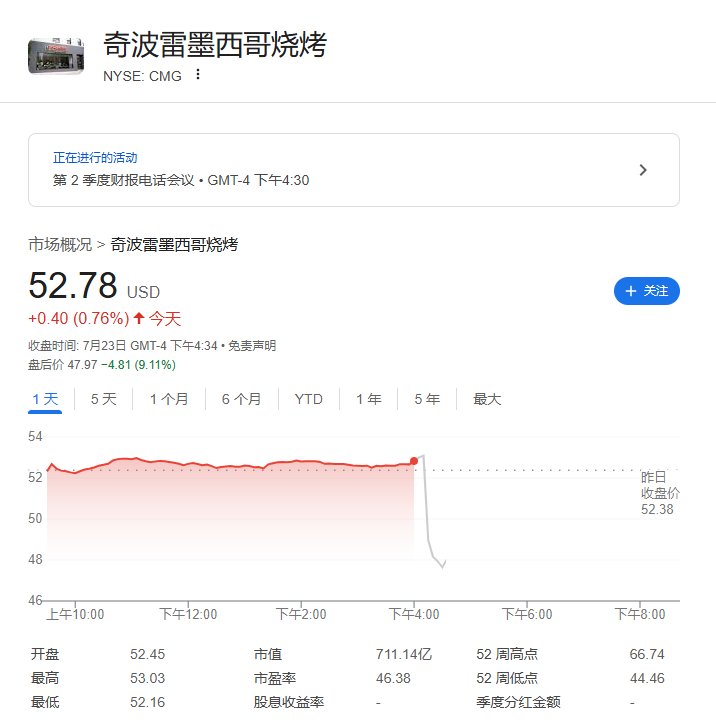This screenshot has height=724, width=716.
Task: Switch to the YTD chart tab
Action: coord(308,399)
